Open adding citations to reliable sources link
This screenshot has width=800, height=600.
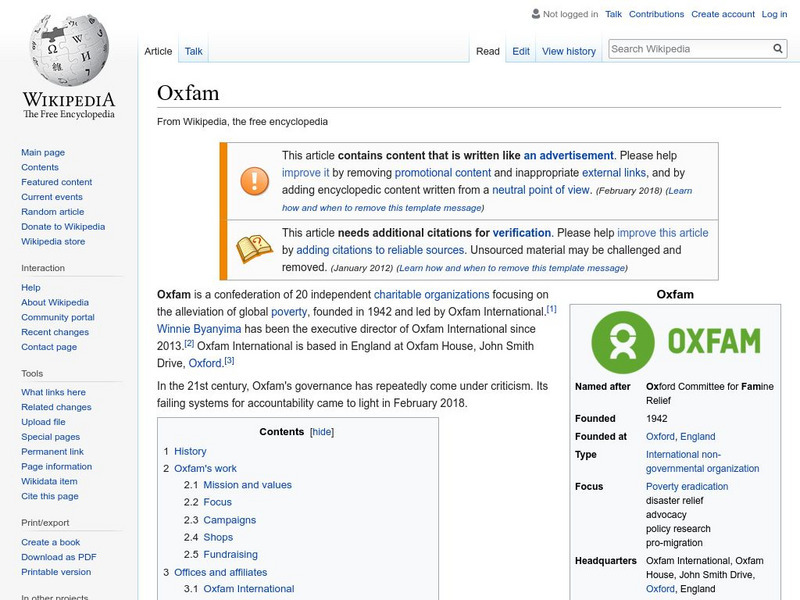click(380, 250)
